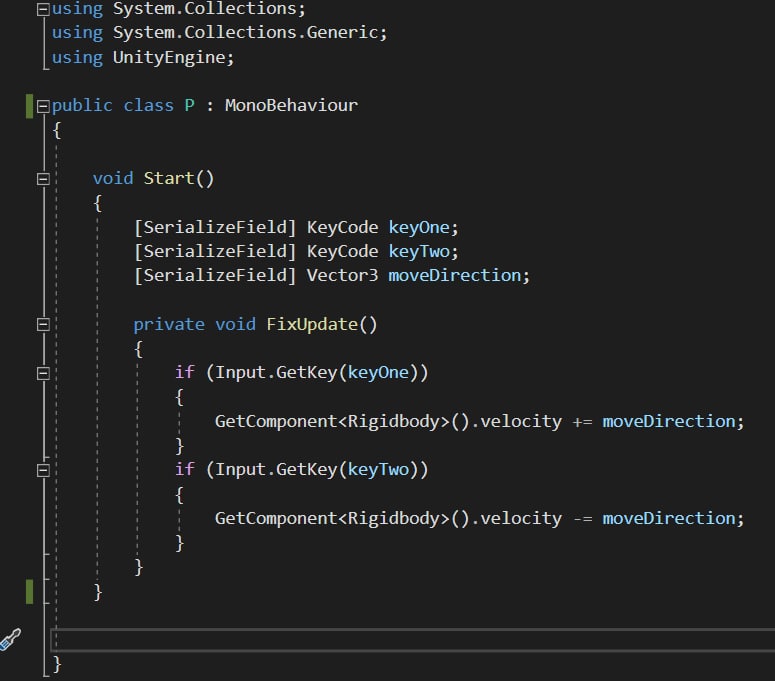Image resolution: width=775 pixels, height=681 pixels.
Task: Click the first [SerializeField] attribute
Action: tap(215, 227)
